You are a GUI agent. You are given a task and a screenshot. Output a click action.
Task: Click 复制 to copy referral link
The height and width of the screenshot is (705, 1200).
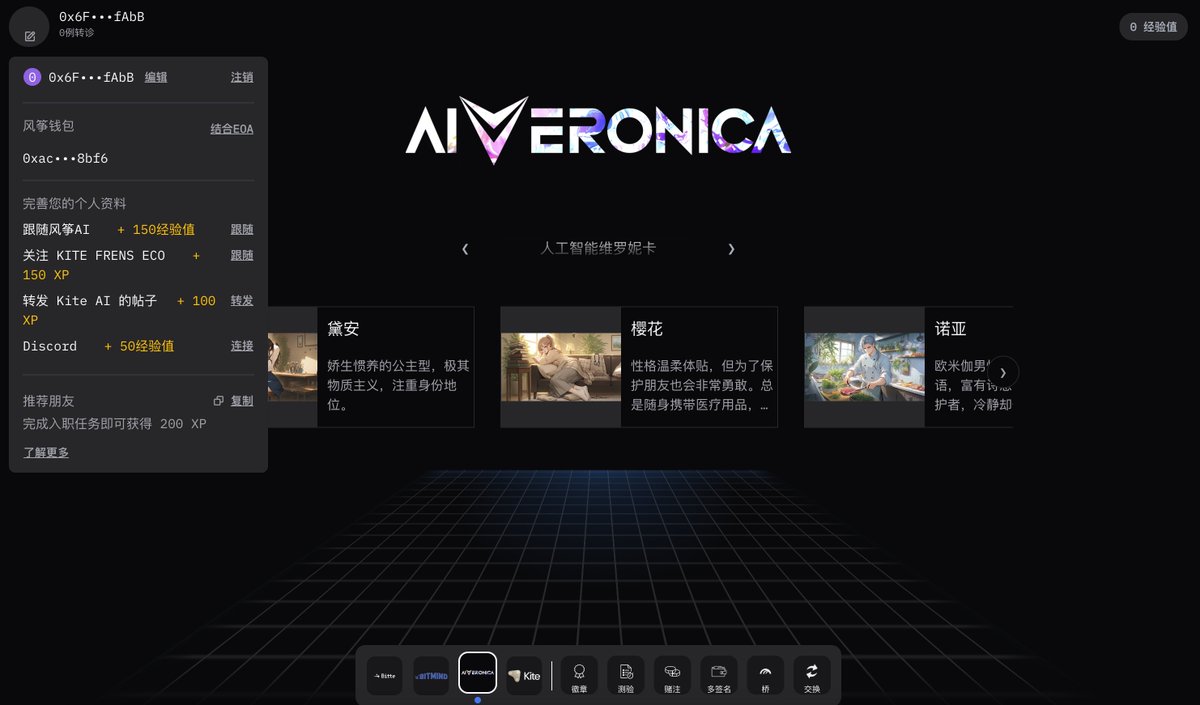242,401
